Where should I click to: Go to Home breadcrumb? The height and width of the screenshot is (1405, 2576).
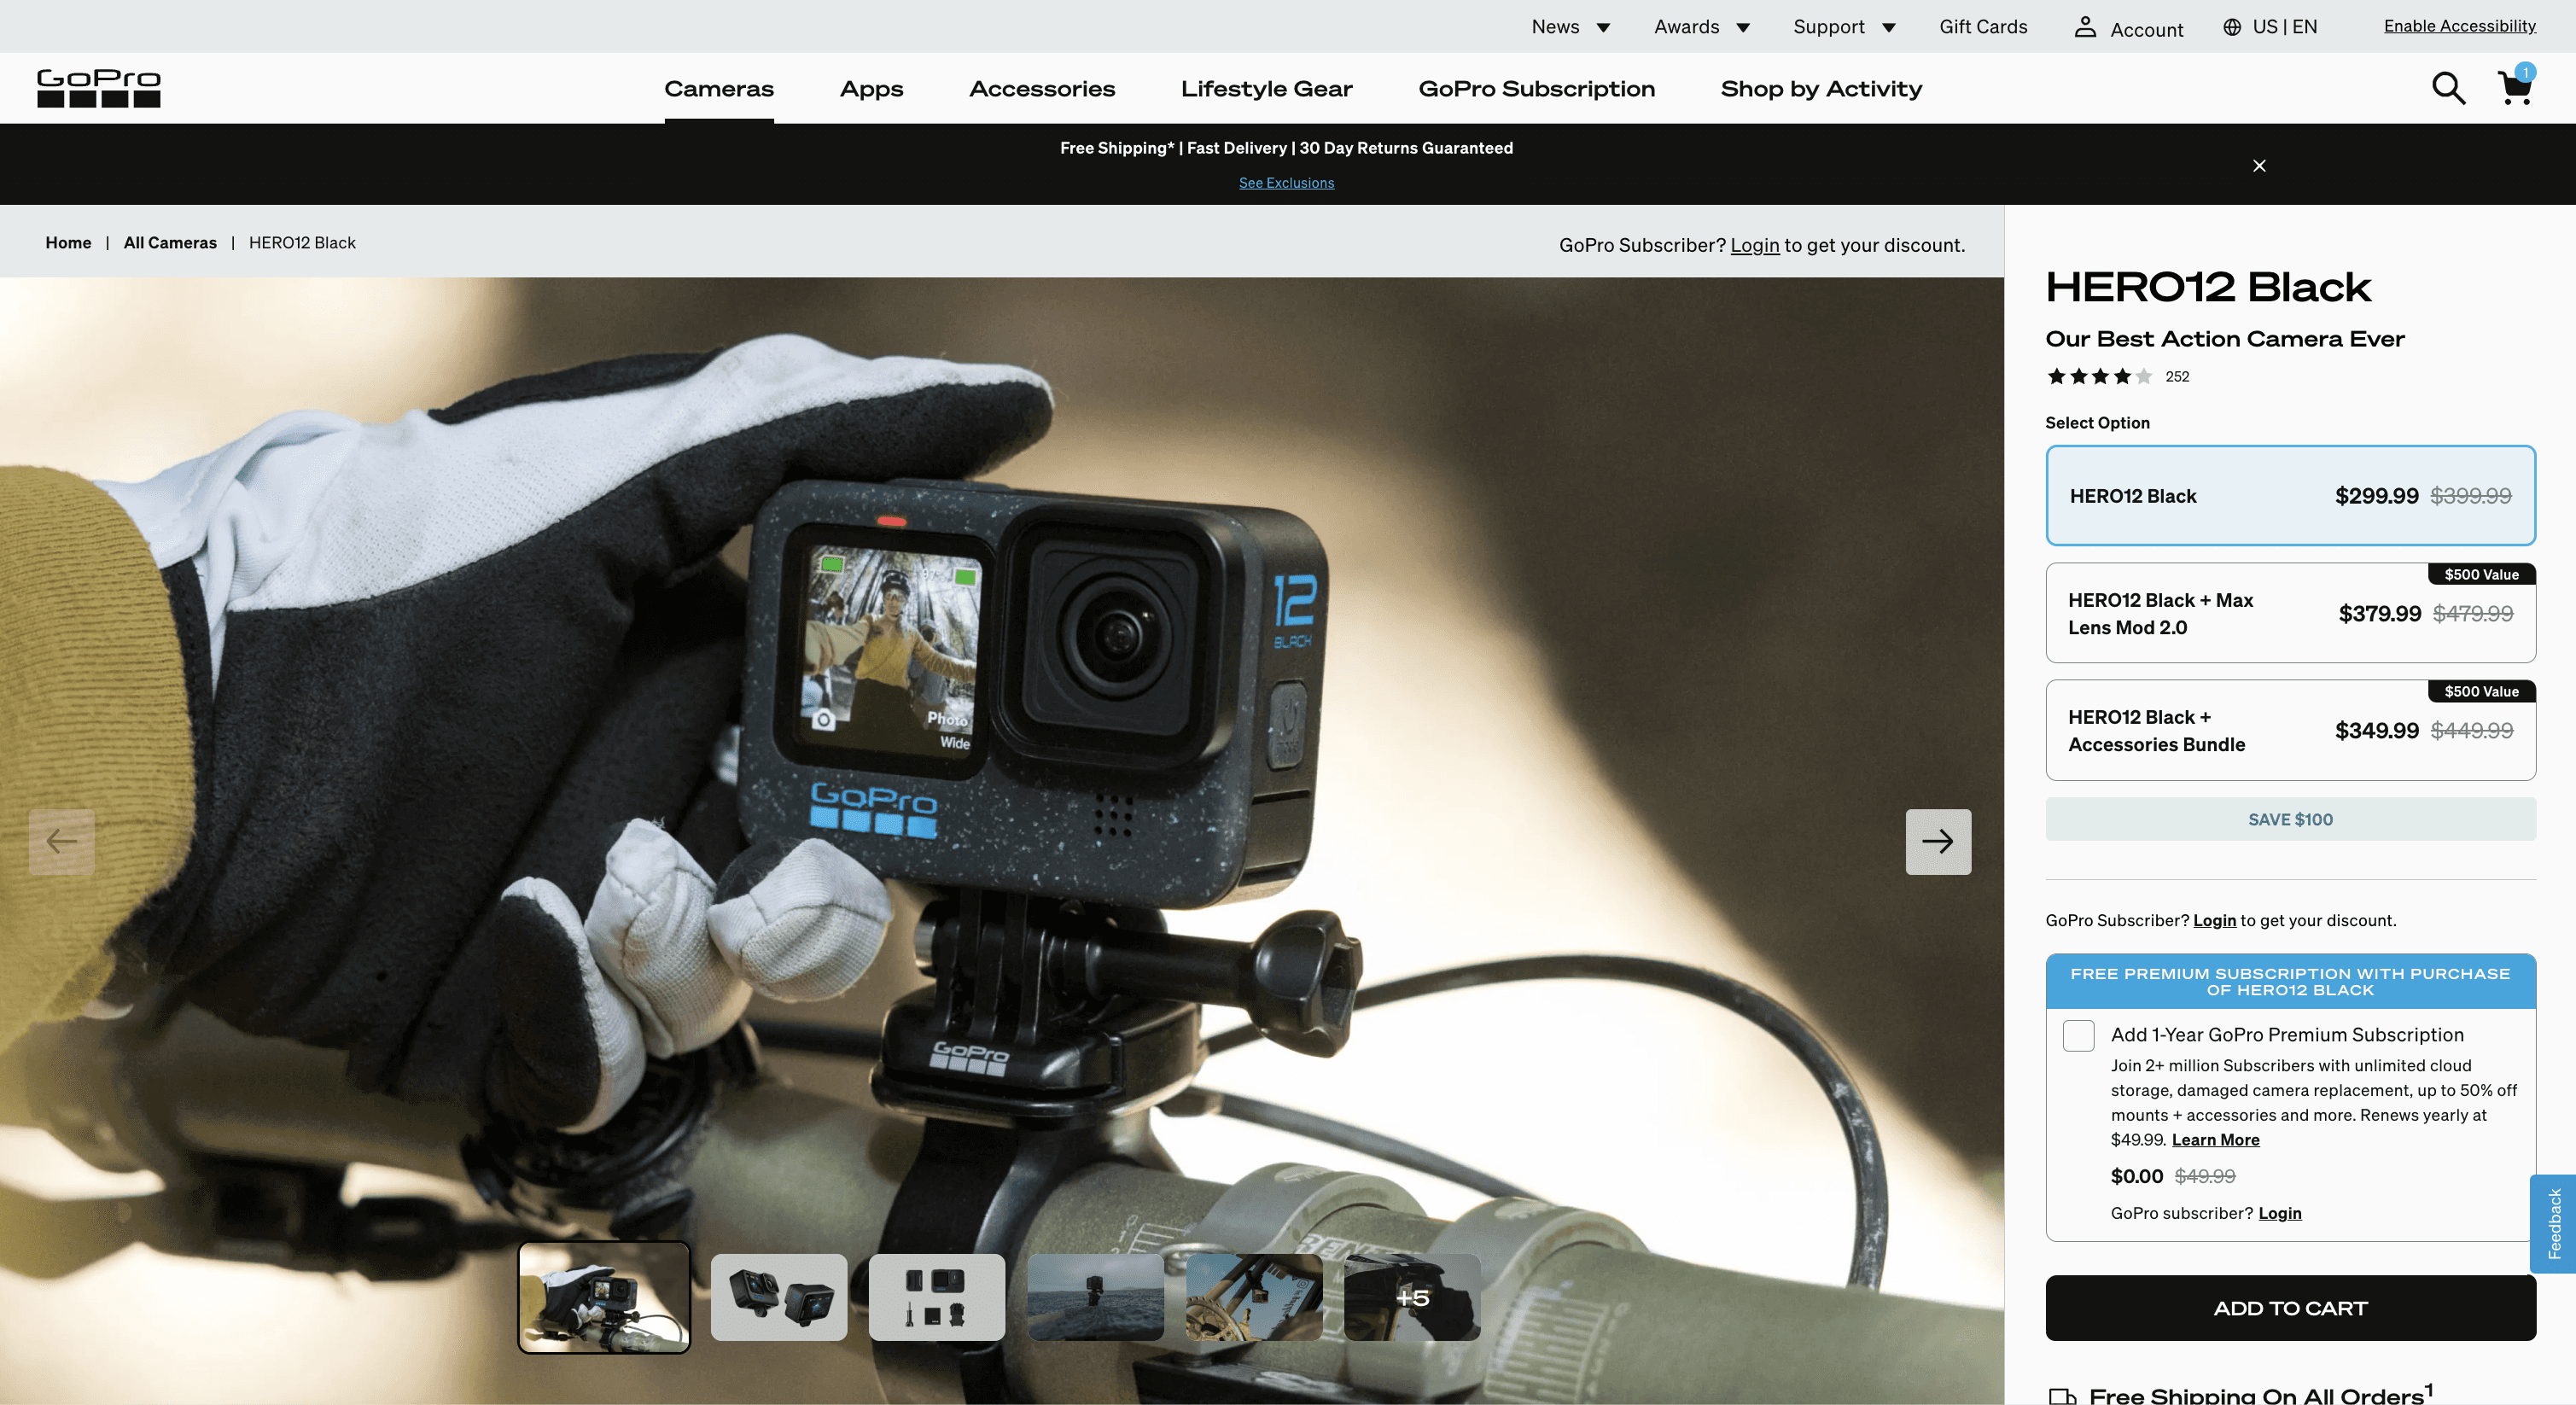[68, 243]
